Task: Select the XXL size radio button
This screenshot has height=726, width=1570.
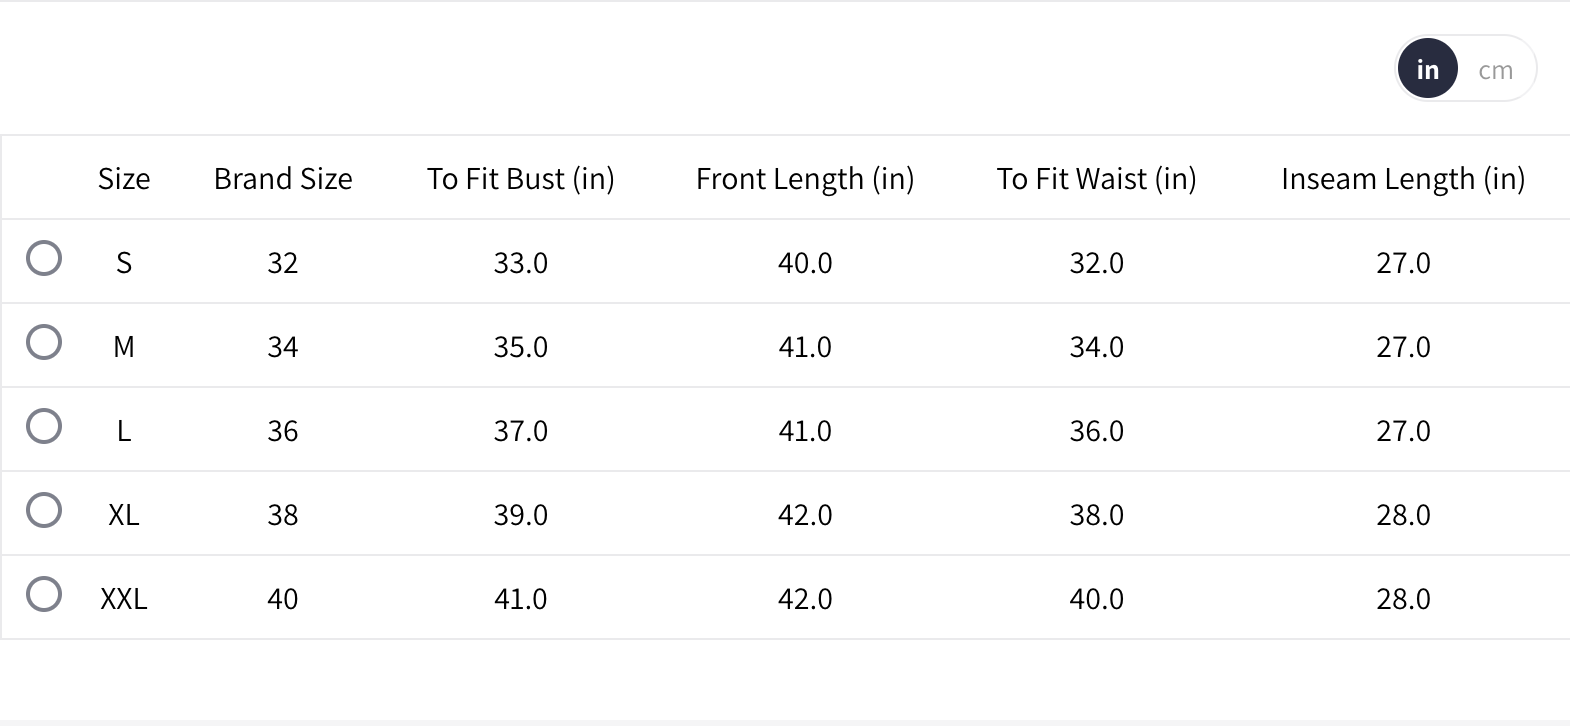Action: tap(44, 594)
